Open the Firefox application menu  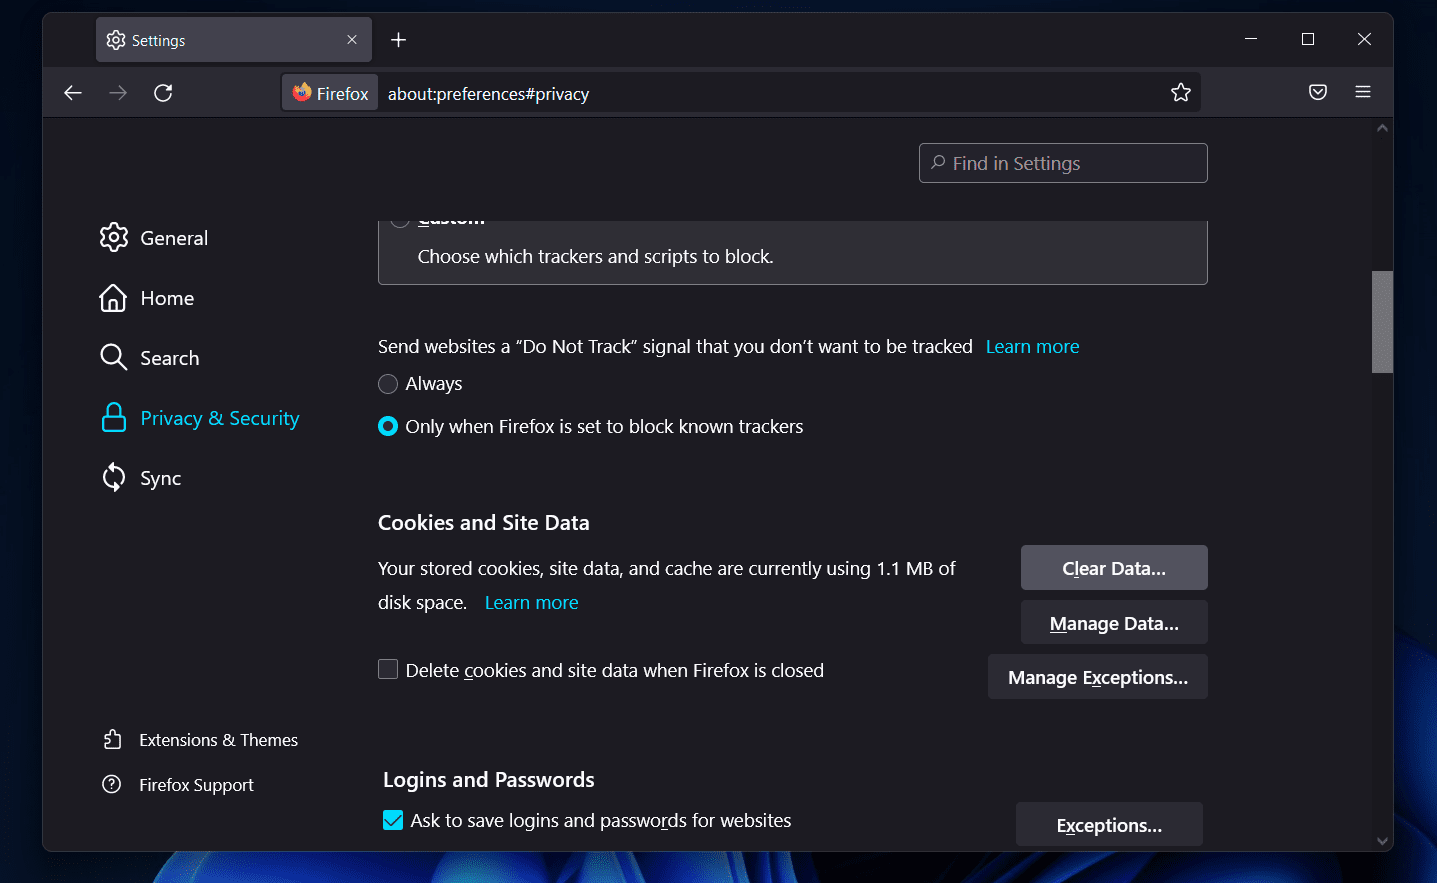point(1362,93)
